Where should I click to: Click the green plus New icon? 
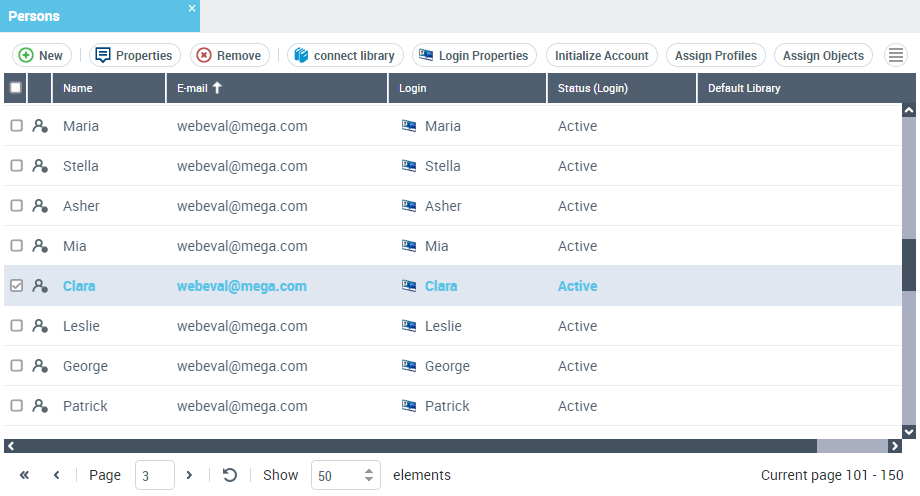(x=26, y=56)
